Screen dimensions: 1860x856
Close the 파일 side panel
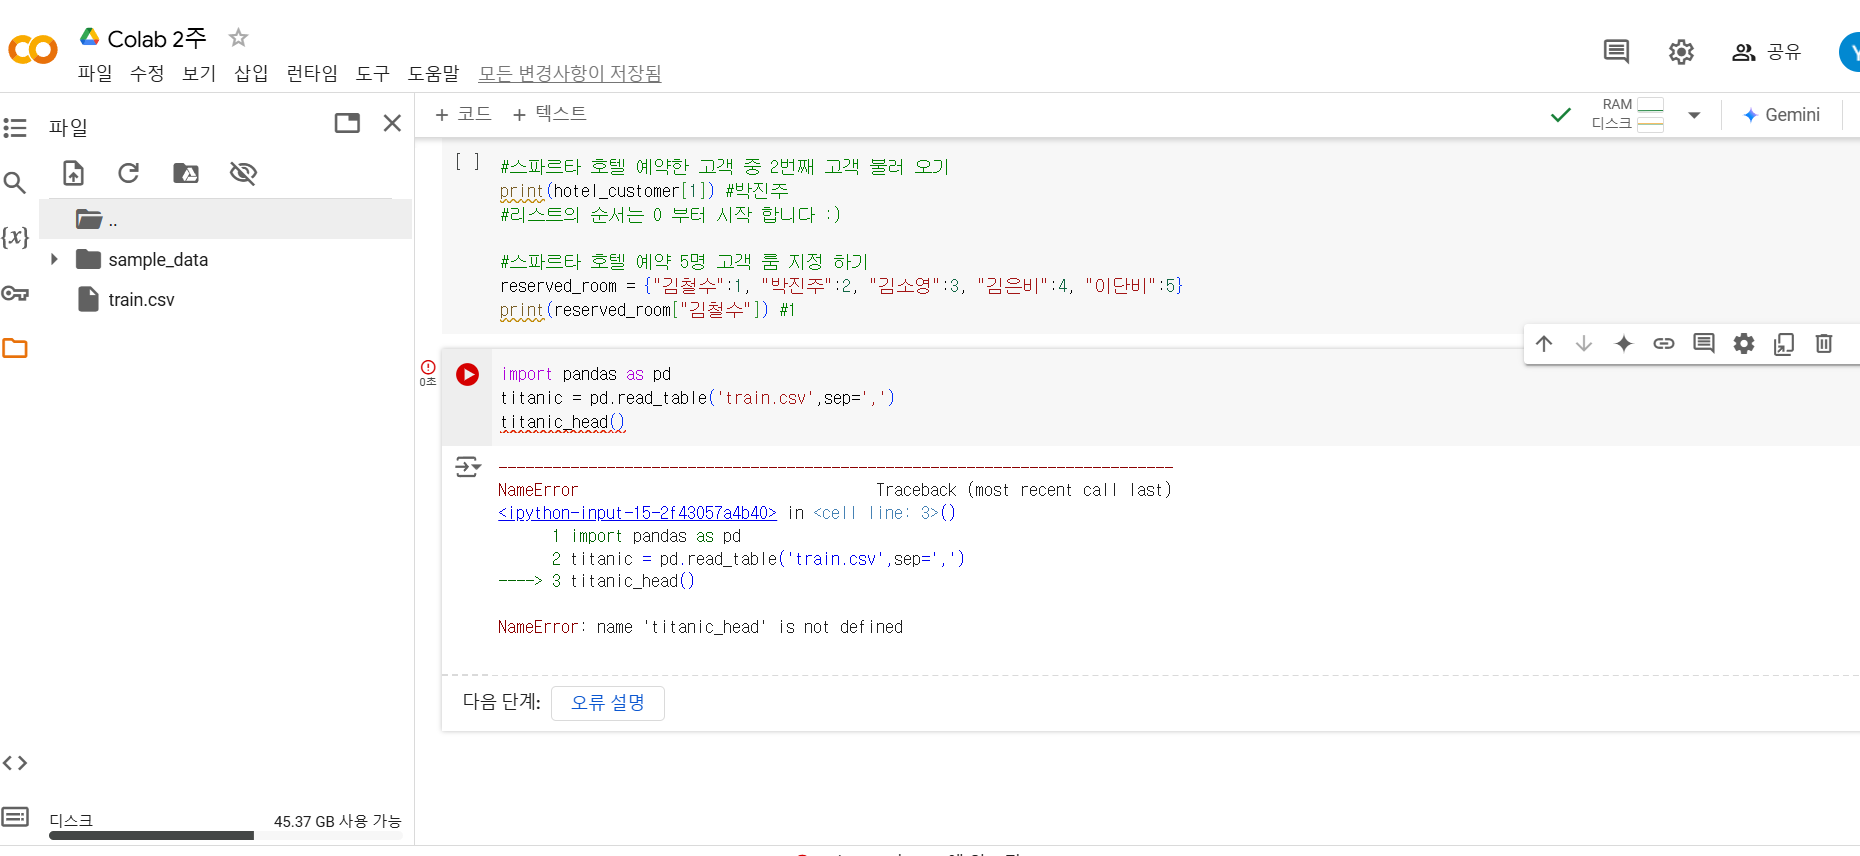pyautogui.click(x=392, y=123)
